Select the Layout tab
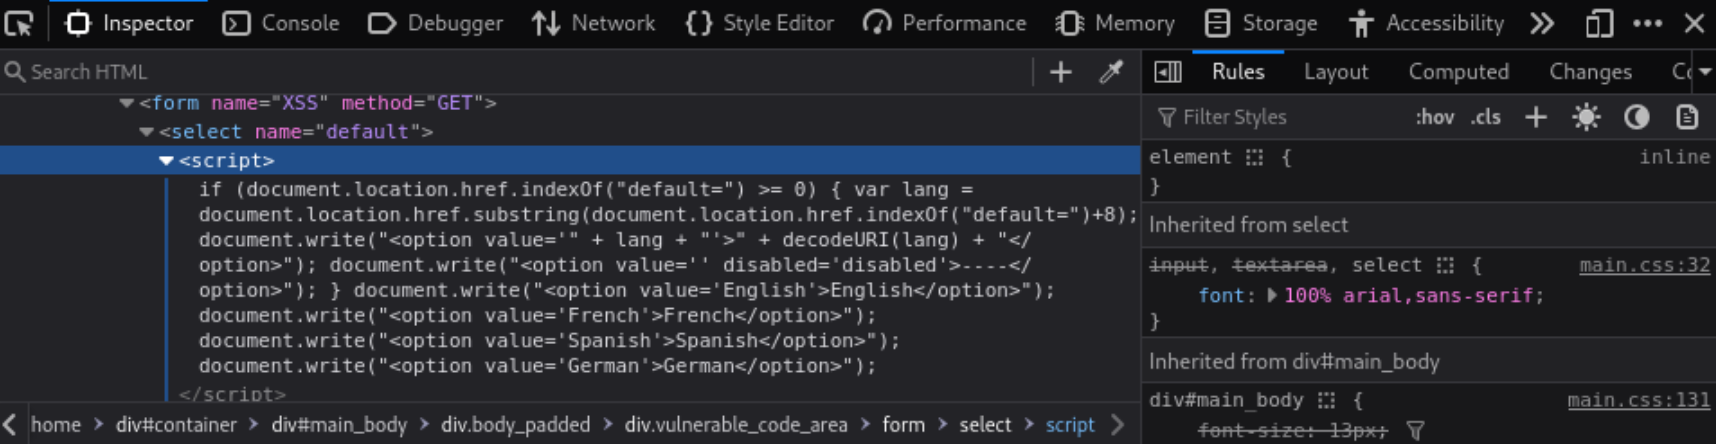 tap(1336, 72)
